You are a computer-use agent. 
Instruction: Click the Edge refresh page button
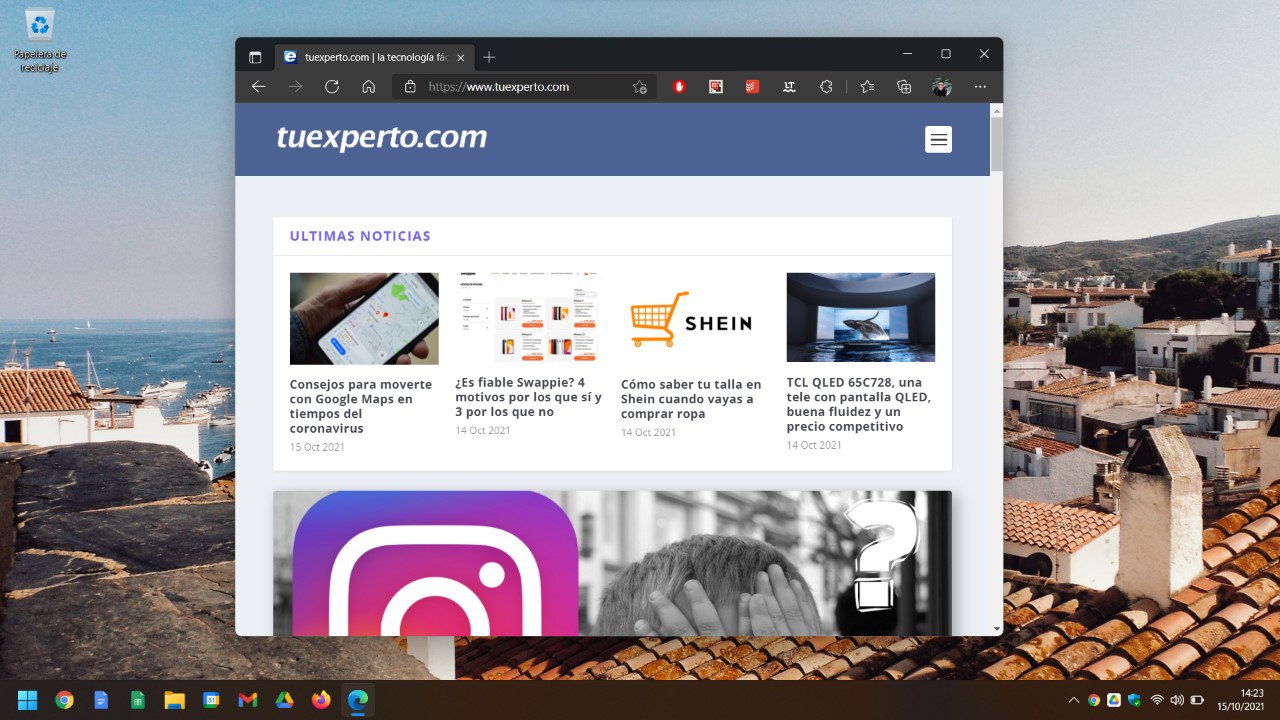[x=332, y=87]
